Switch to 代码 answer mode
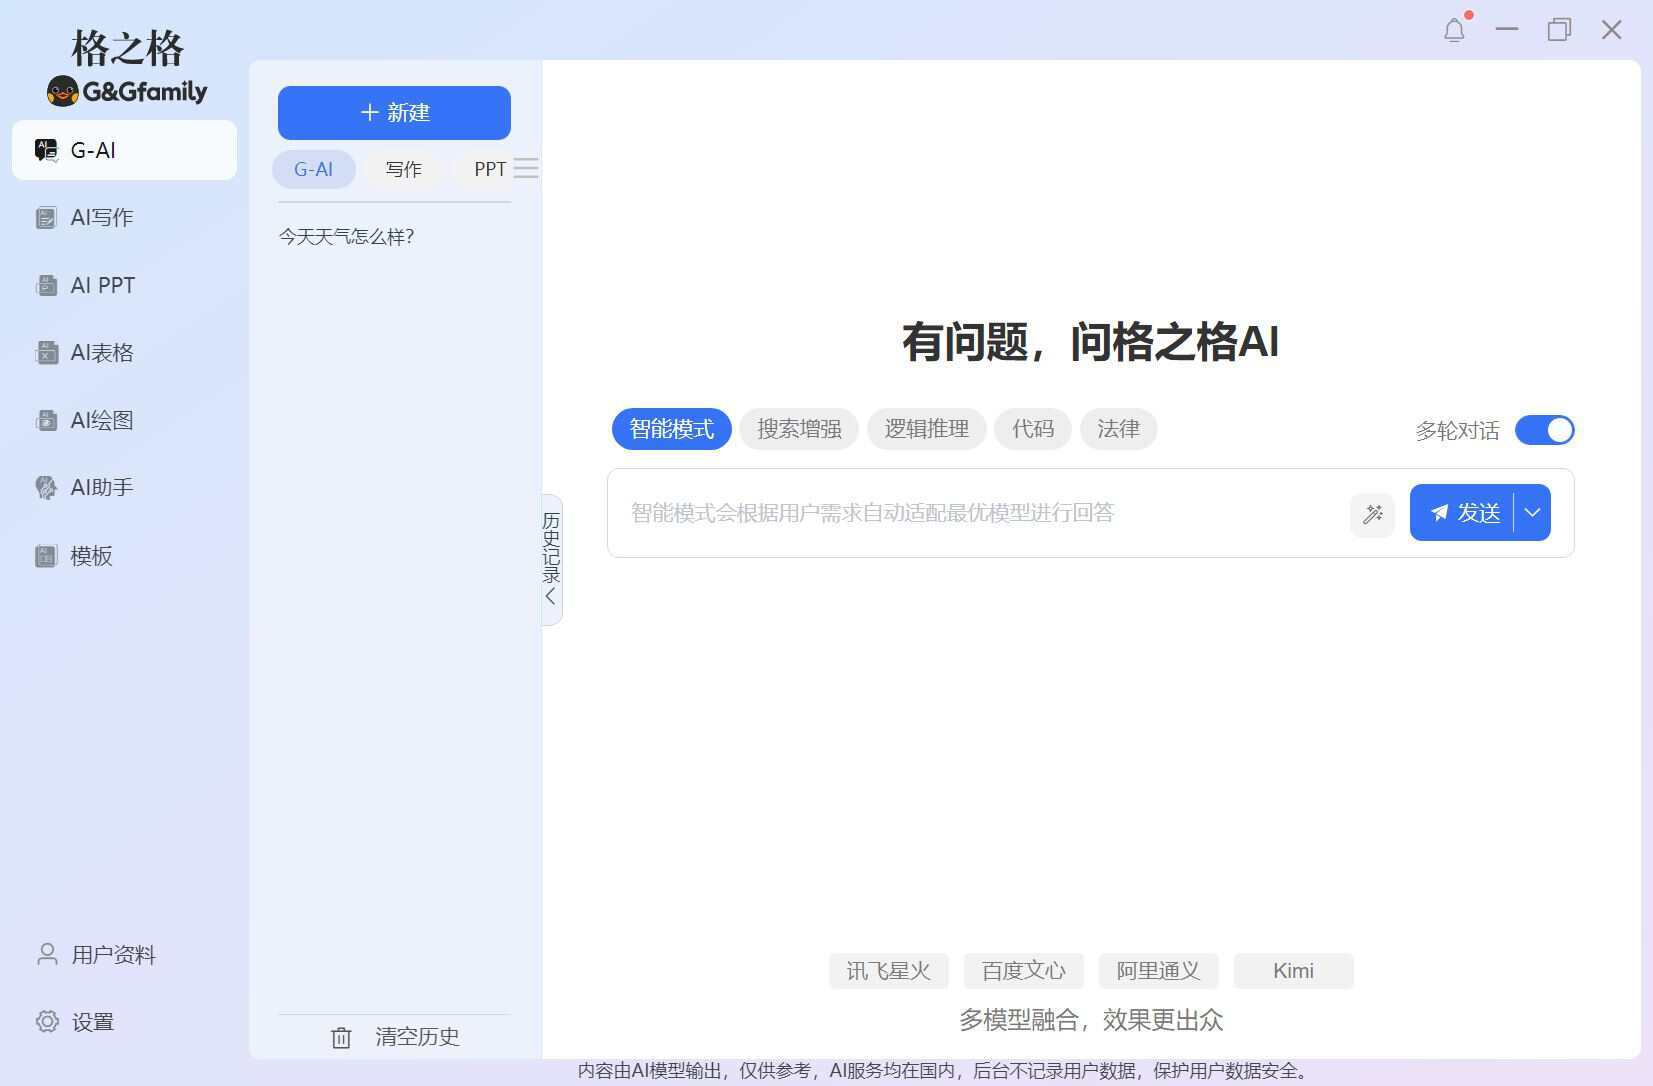This screenshot has width=1653, height=1086. [x=1032, y=429]
